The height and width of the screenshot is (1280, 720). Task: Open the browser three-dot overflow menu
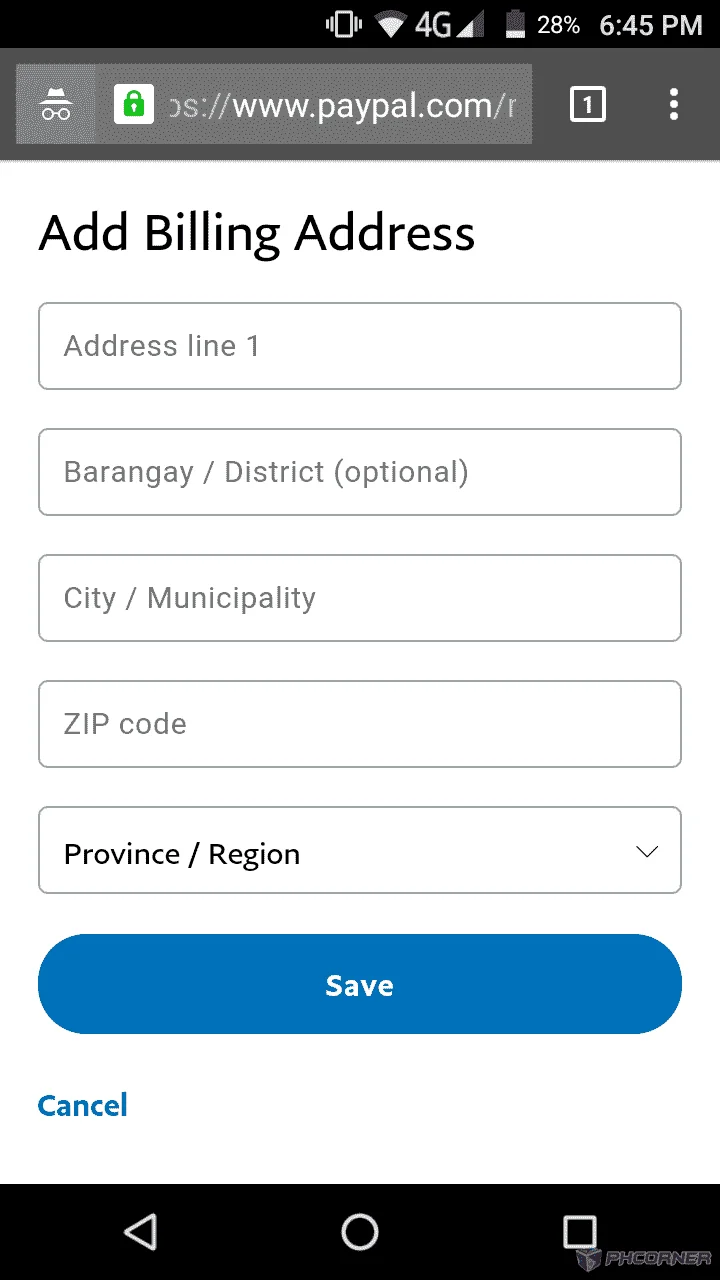pos(674,104)
